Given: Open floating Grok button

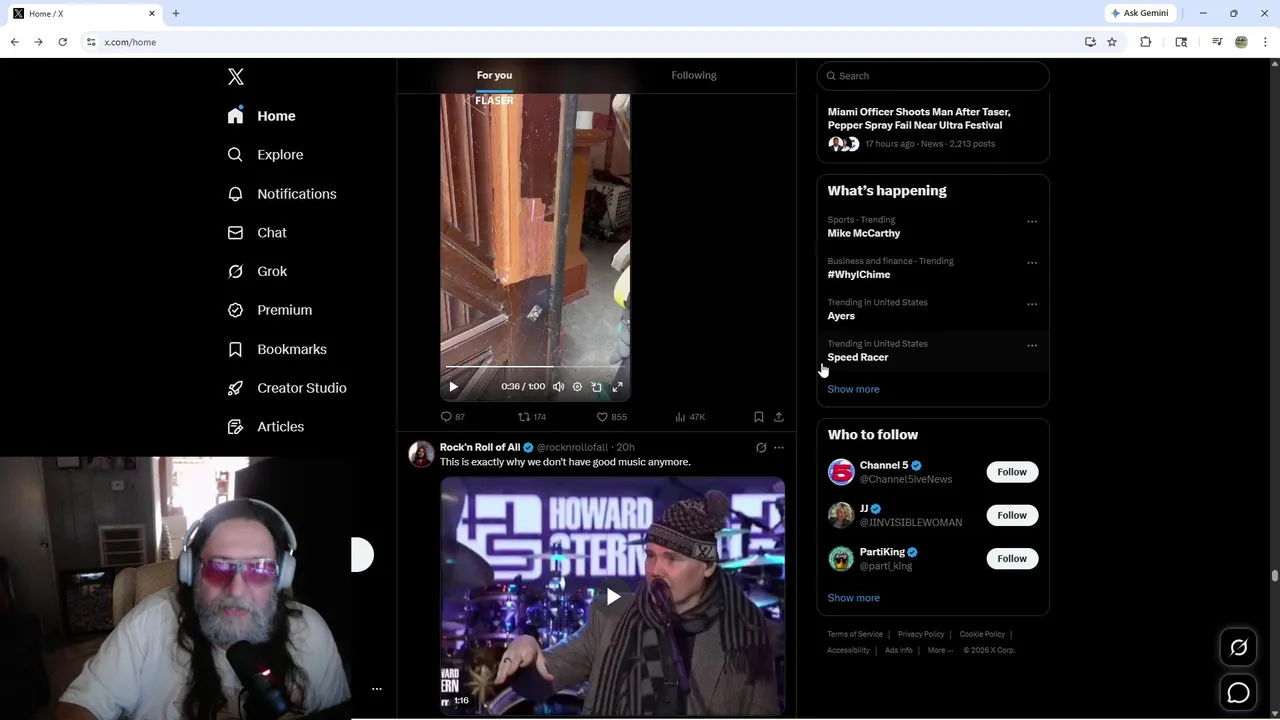Looking at the screenshot, I should [x=1238, y=648].
